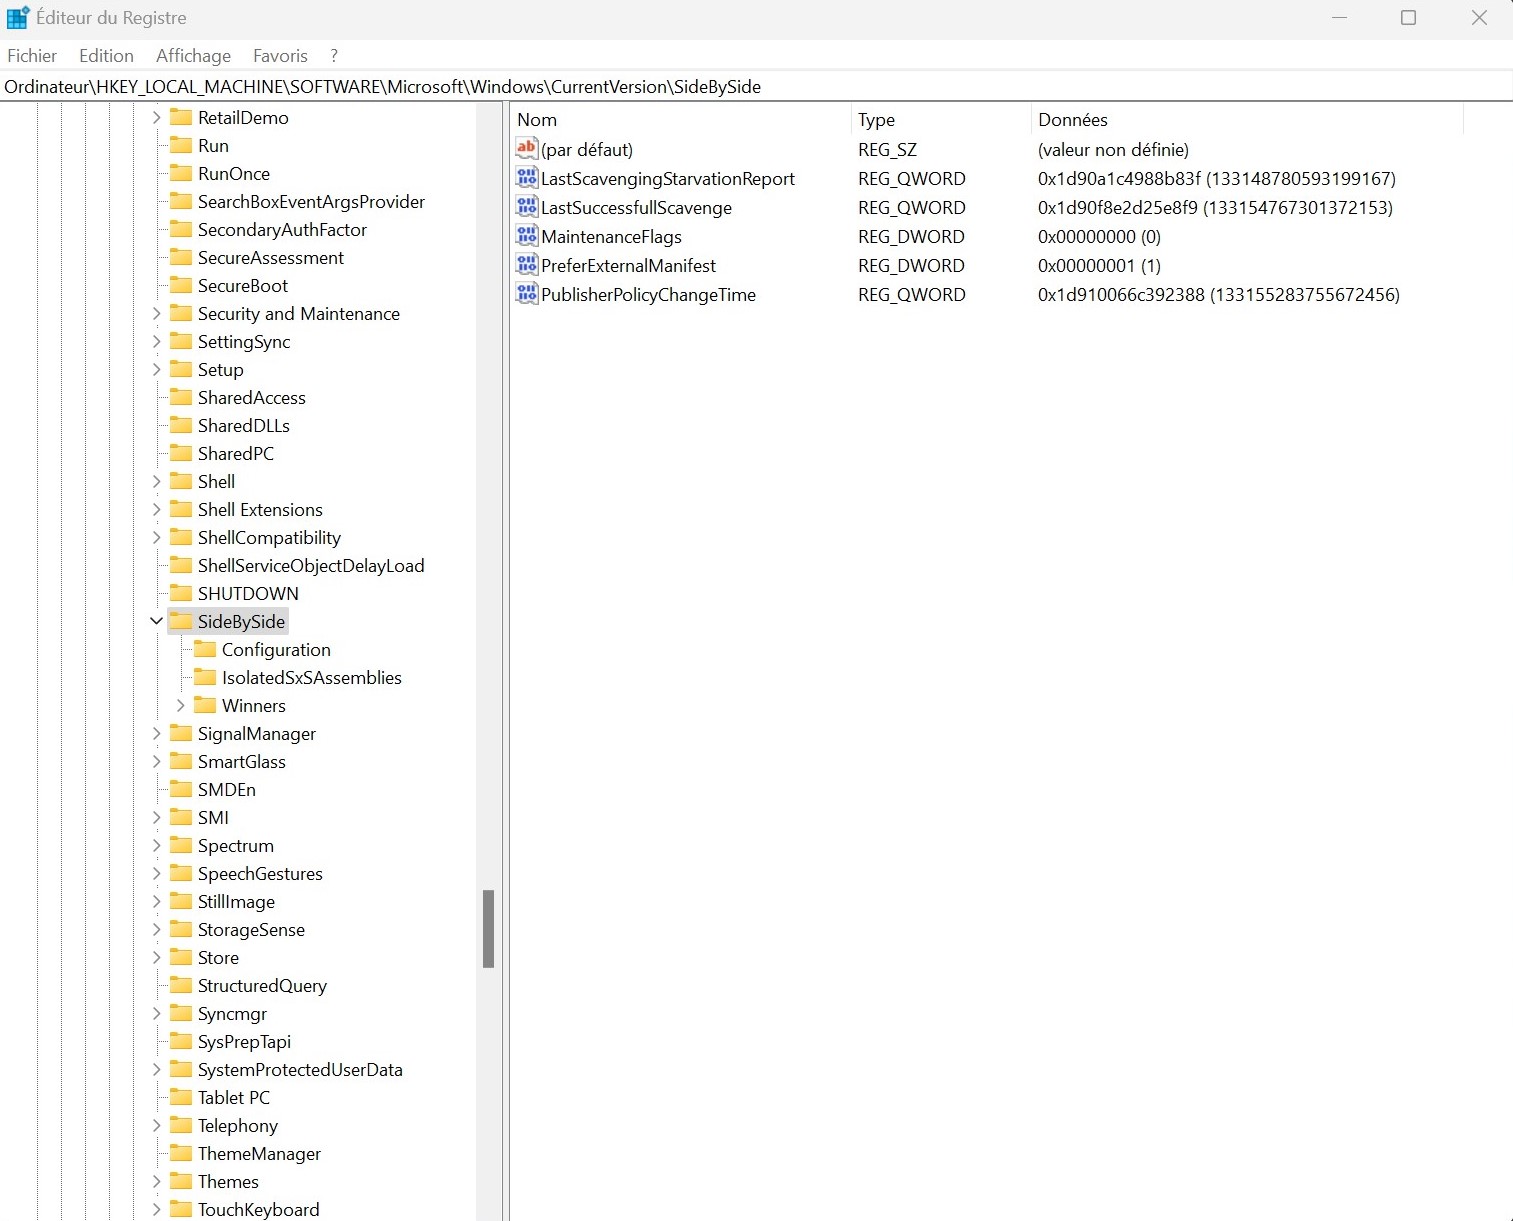Open the Favoris menu
This screenshot has height=1221, width=1513.
pos(280,56)
